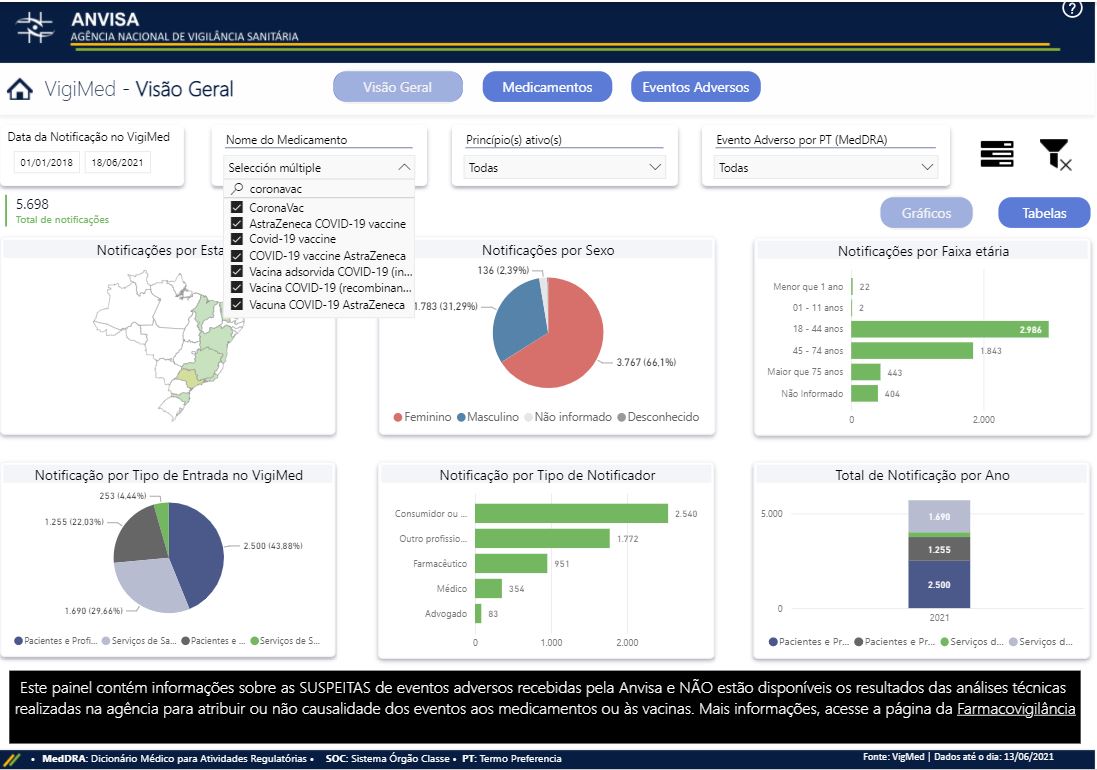
Task: Click the coronavac search box
Action: pyautogui.click(x=320, y=189)
